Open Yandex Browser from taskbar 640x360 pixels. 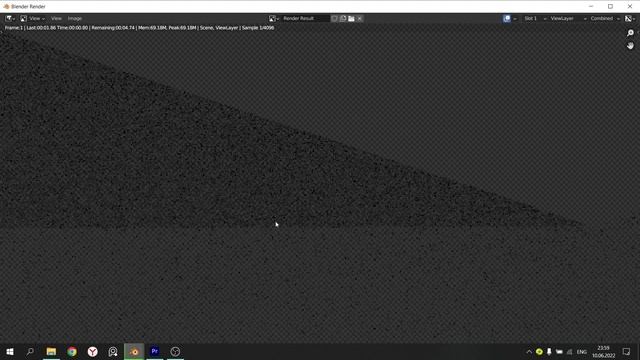[x=93, y=351]
